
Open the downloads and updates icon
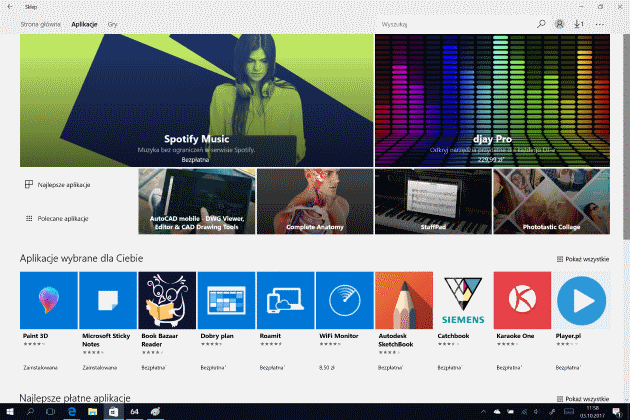pyautogui.click(x=579, y=24)
